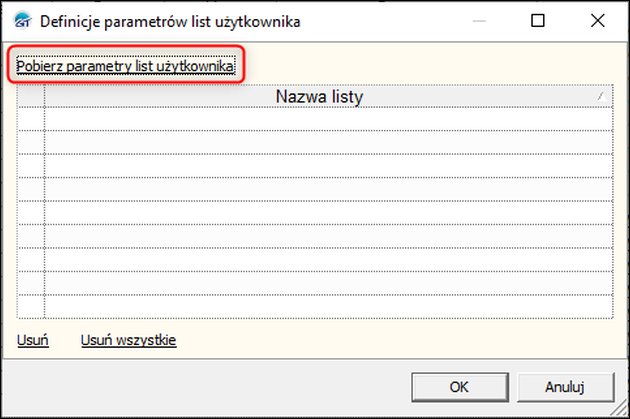Confirm with the OK button

(459, 386)
